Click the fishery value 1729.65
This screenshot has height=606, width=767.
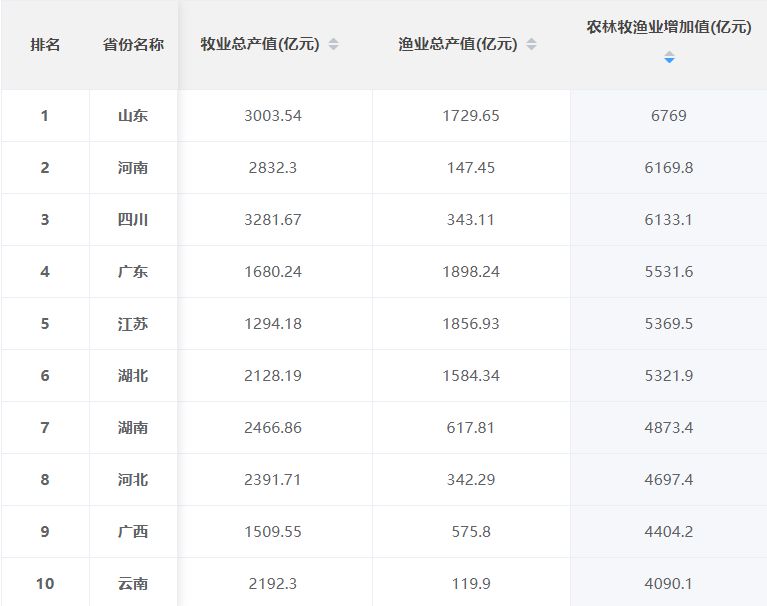click(471, 116)
